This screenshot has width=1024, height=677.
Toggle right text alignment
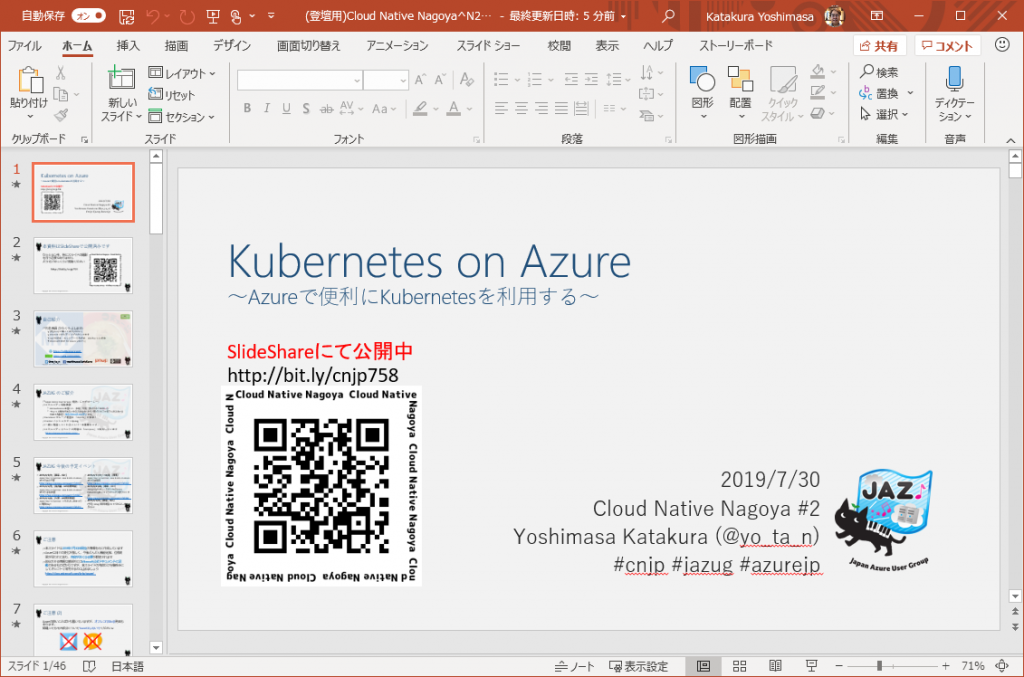(x=541, y=108)
